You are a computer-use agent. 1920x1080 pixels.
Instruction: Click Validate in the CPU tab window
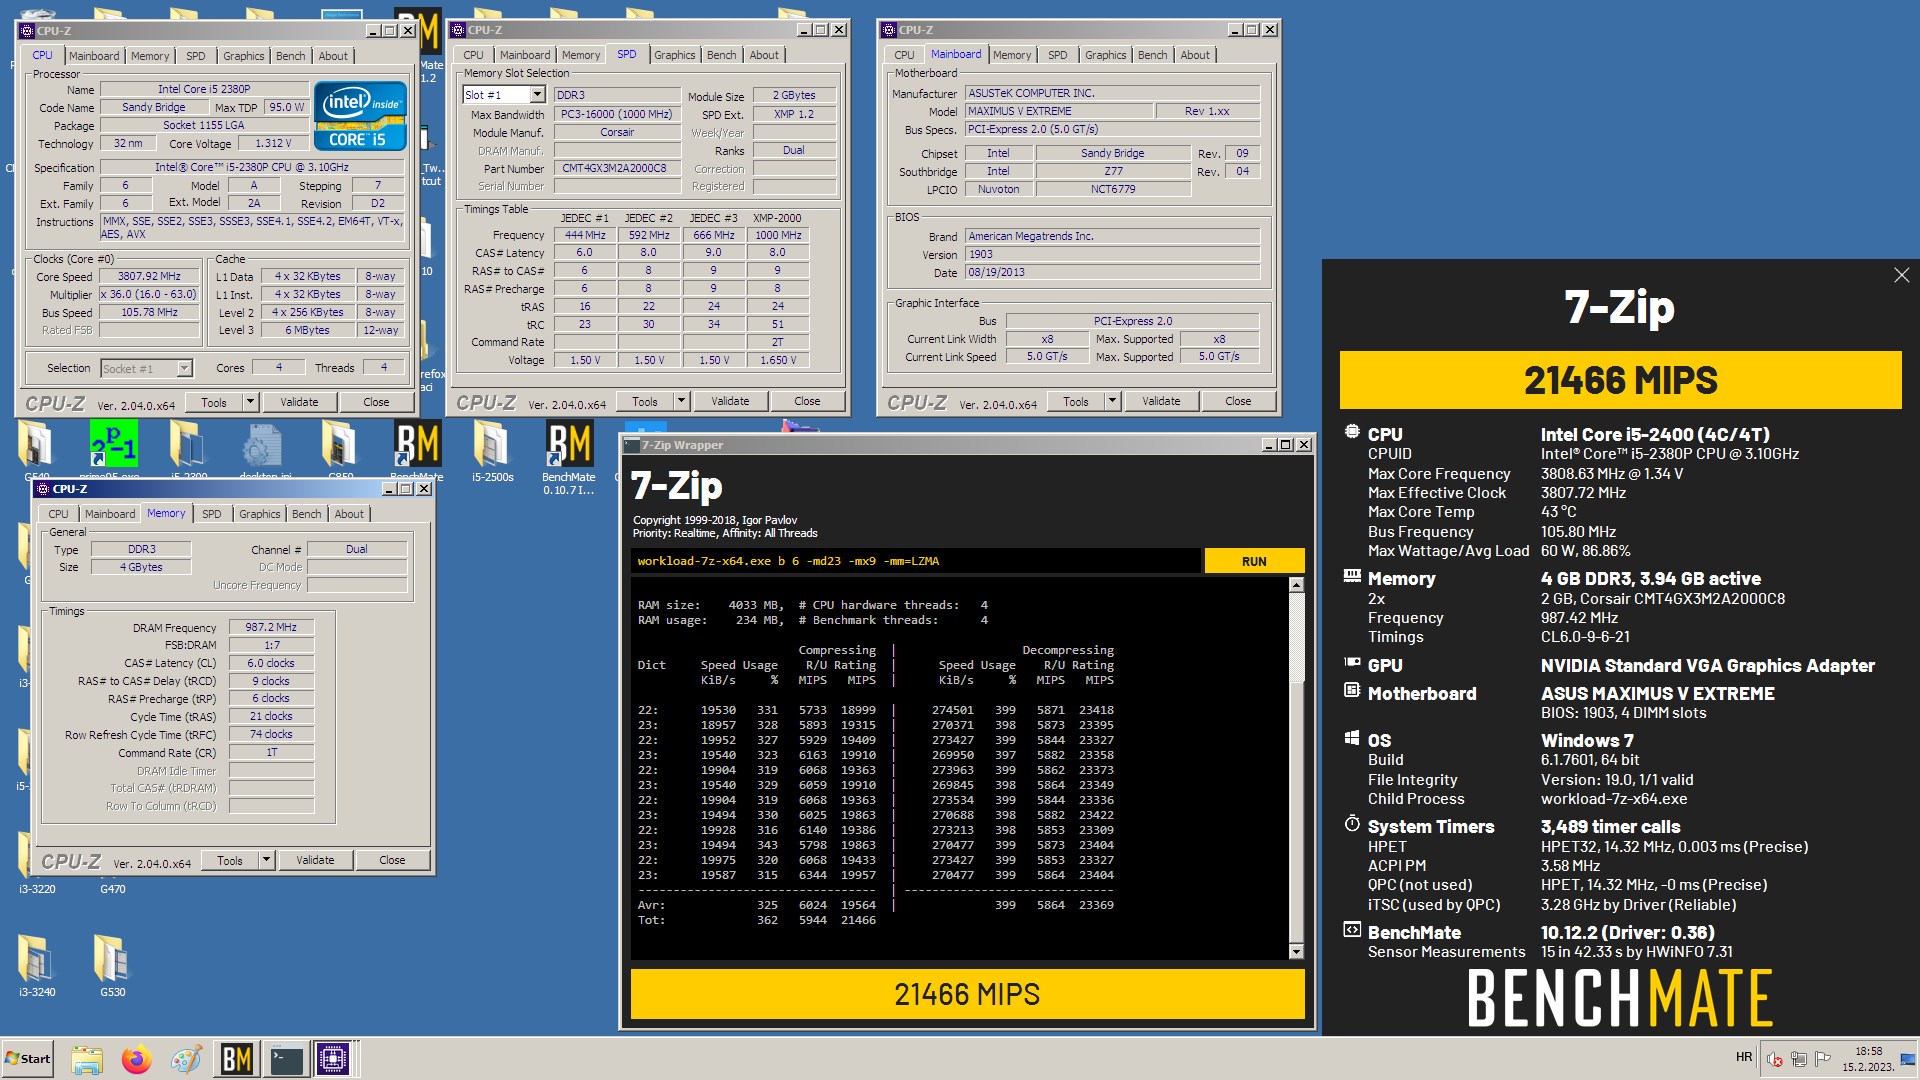click(x=299, y=402)
